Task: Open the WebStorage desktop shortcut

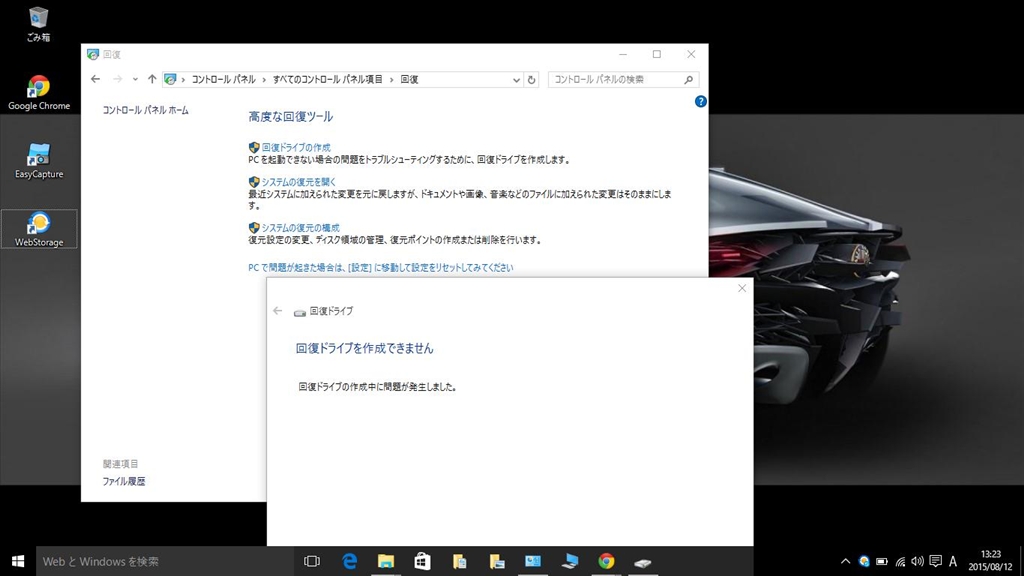Action: click(39, 229)
